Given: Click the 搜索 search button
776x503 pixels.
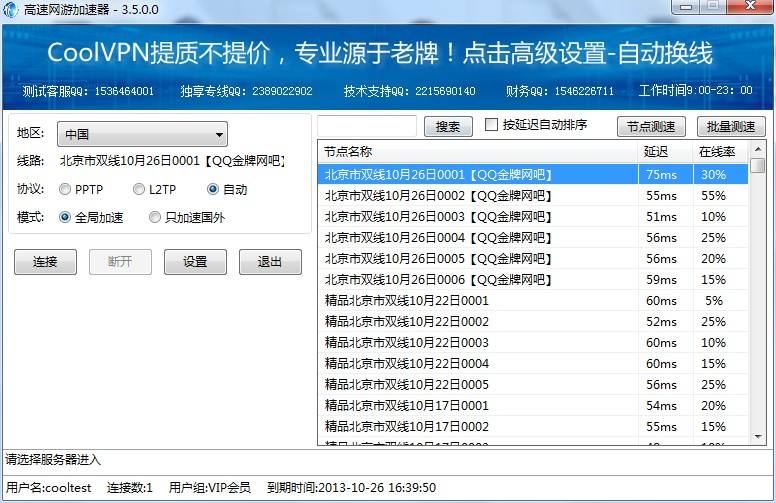Looking at the screenshot, I should (x=448, y=127).
